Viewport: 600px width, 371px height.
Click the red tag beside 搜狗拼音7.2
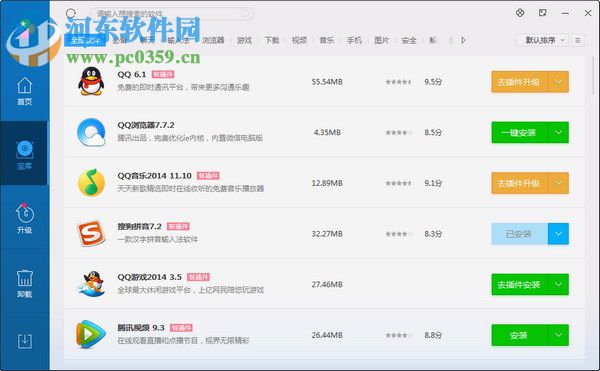click(178, 226)
